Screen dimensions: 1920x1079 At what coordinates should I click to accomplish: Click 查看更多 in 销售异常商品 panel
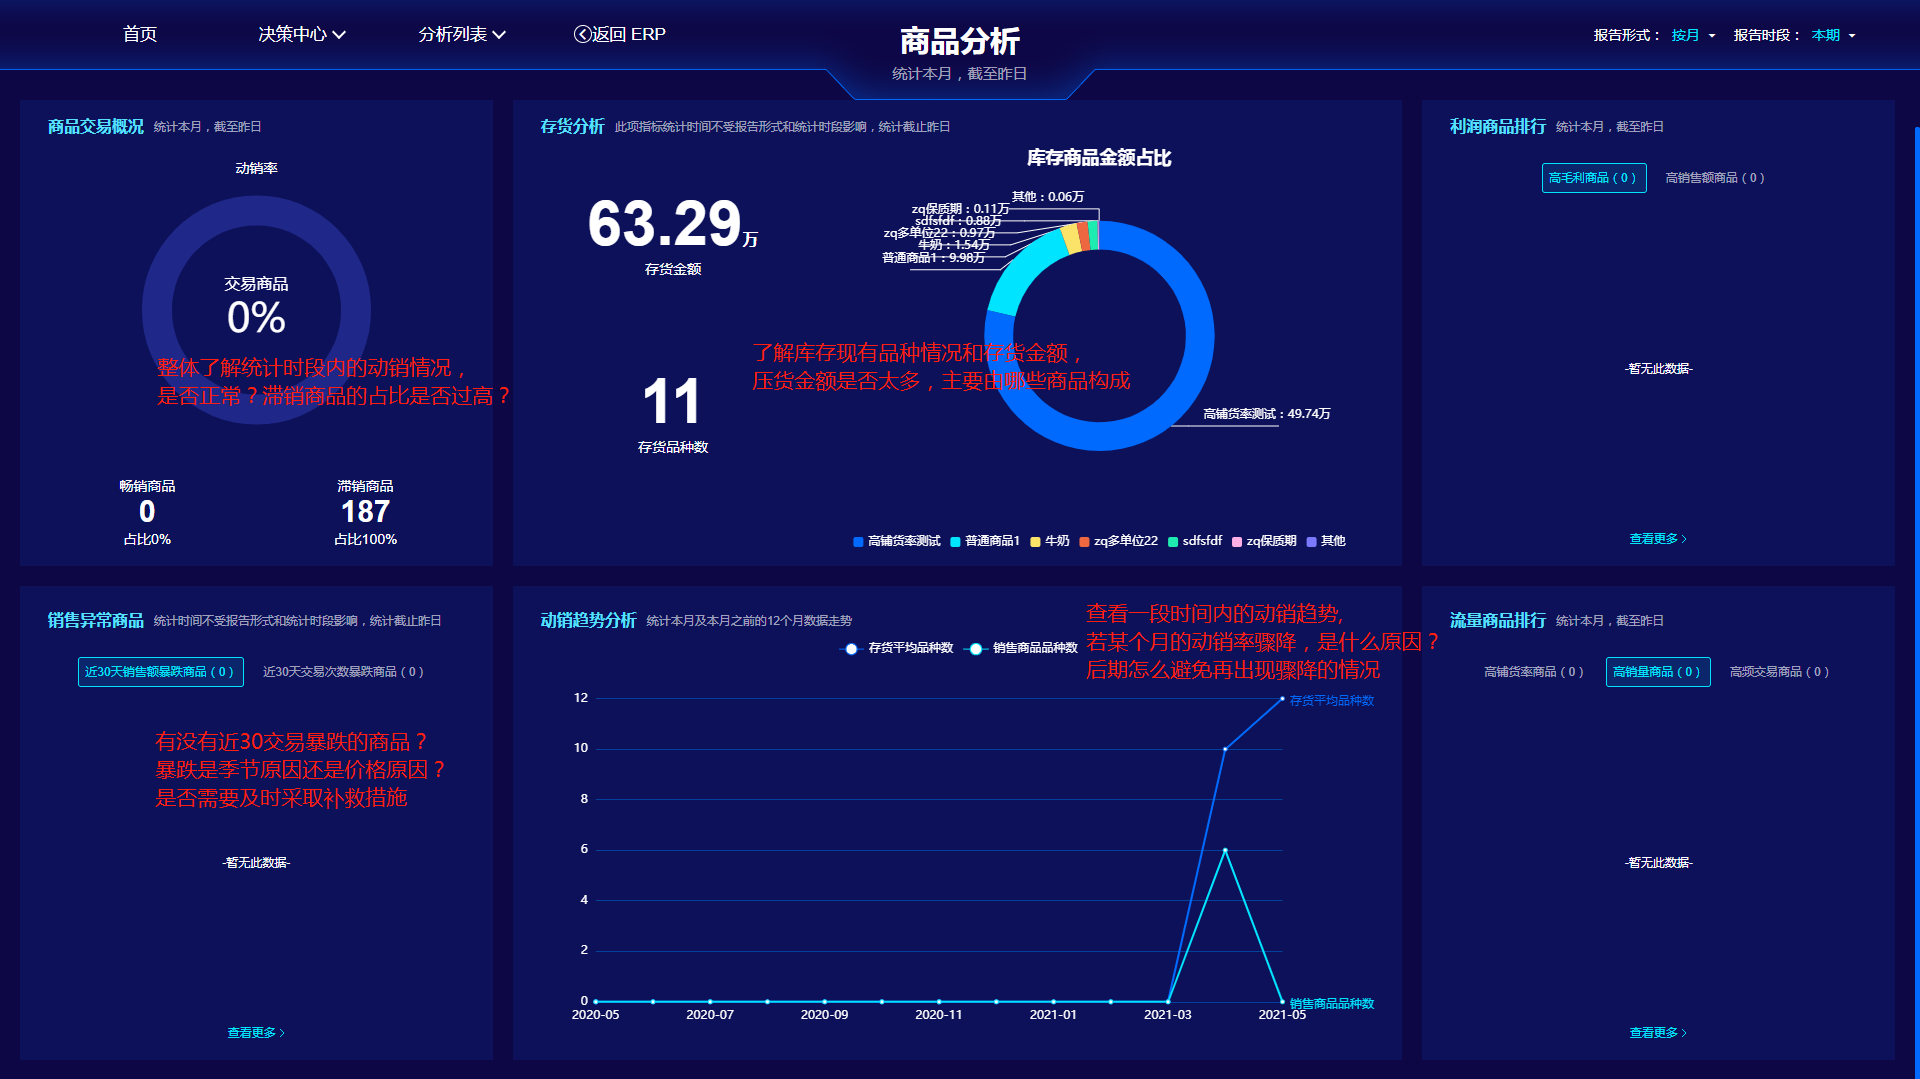[x=255, y=1033]
